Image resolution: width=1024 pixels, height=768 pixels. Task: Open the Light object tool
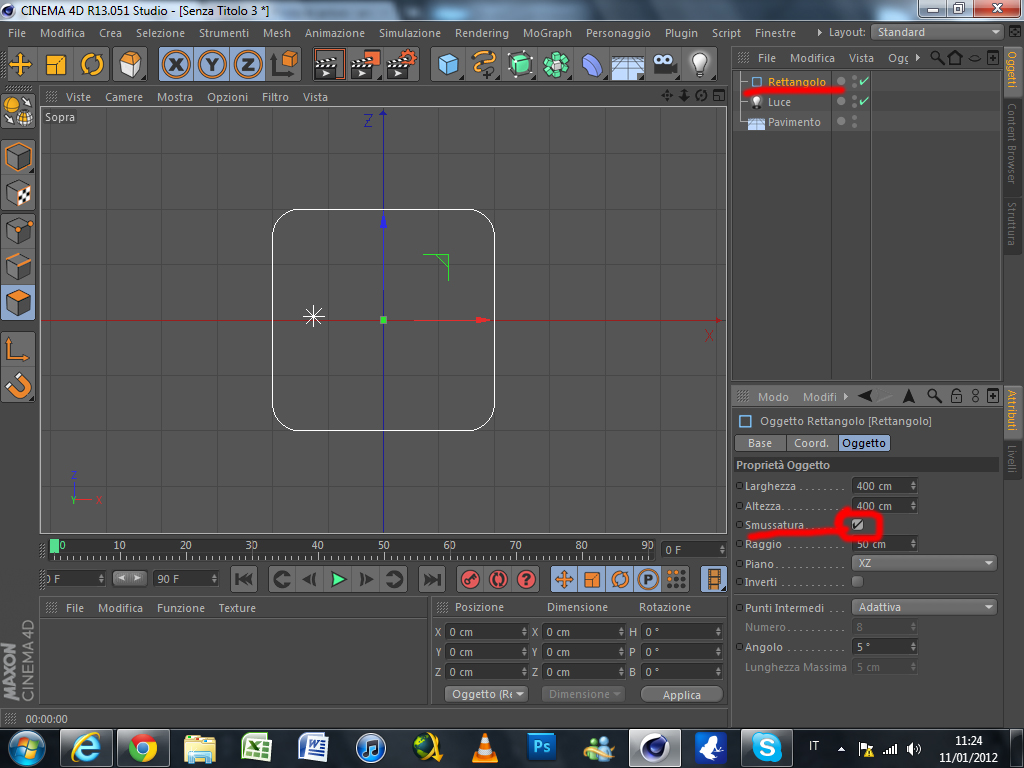click(701, 65)
